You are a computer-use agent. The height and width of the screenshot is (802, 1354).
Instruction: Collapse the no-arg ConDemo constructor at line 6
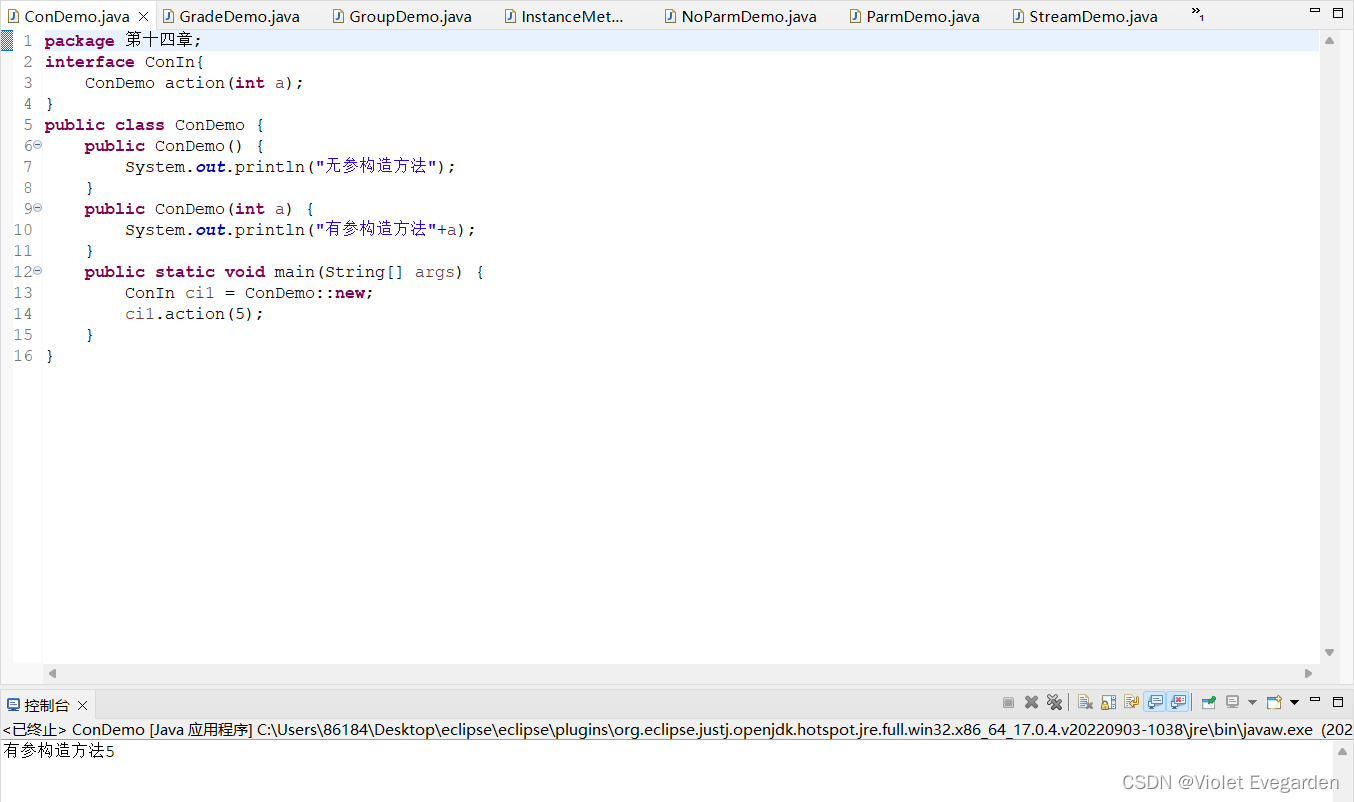tap(37, 144)
